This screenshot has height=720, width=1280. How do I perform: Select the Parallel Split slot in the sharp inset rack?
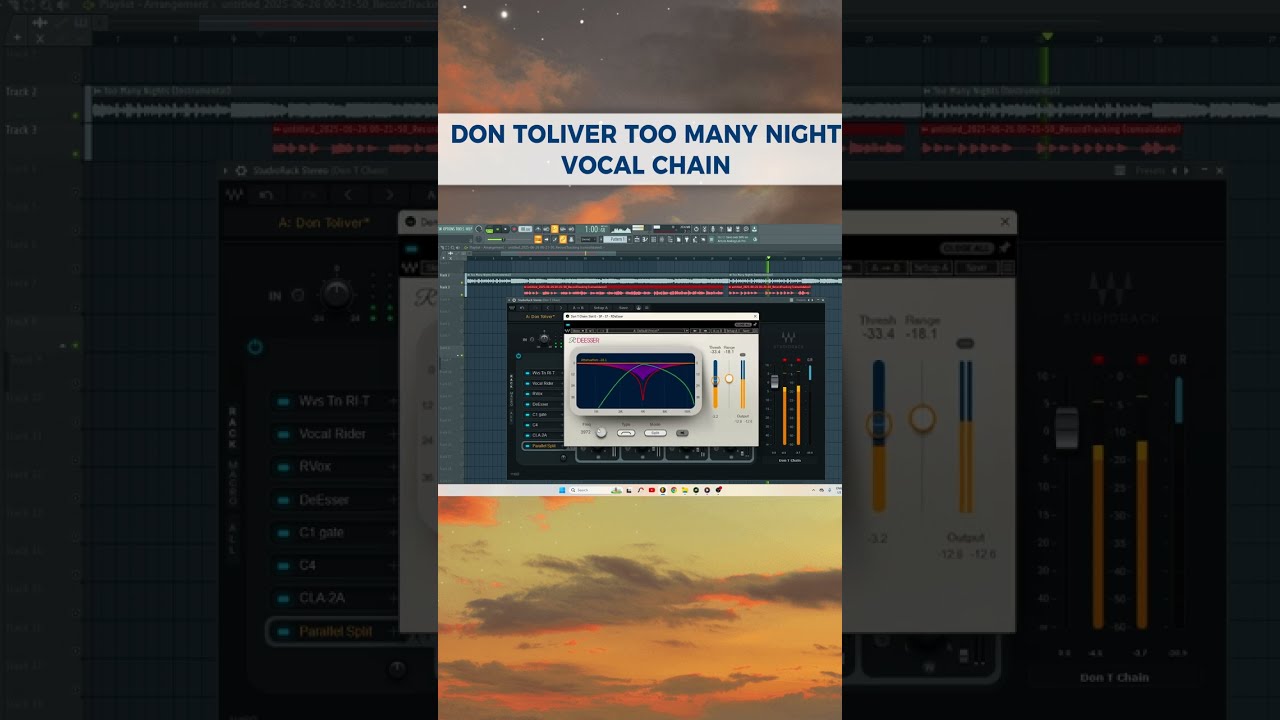pos(543,446)
